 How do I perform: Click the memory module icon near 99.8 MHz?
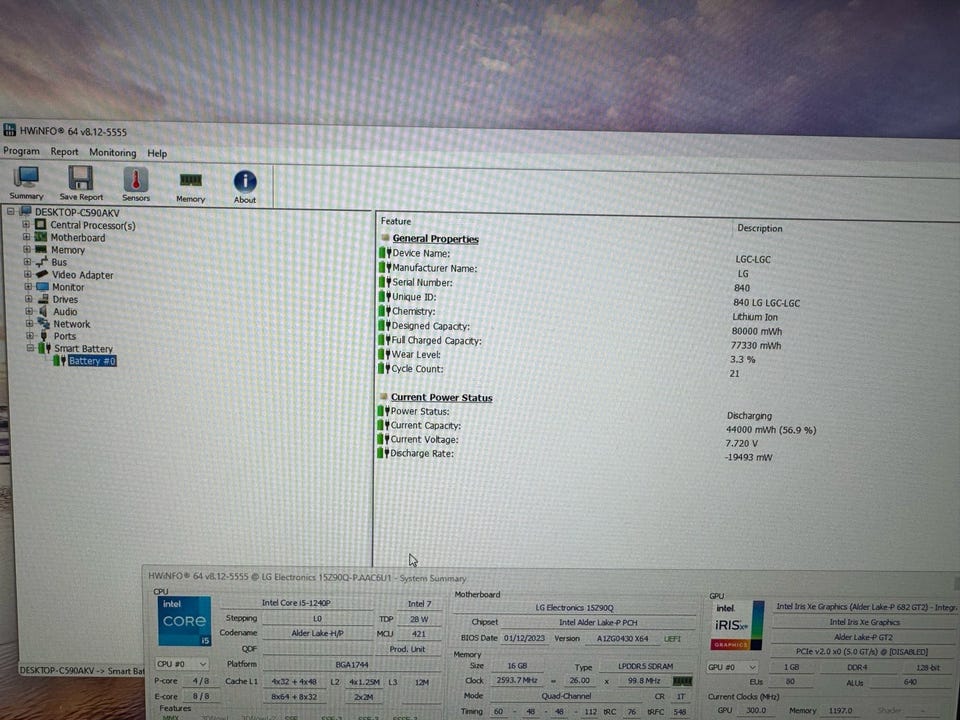coord(682,681)
